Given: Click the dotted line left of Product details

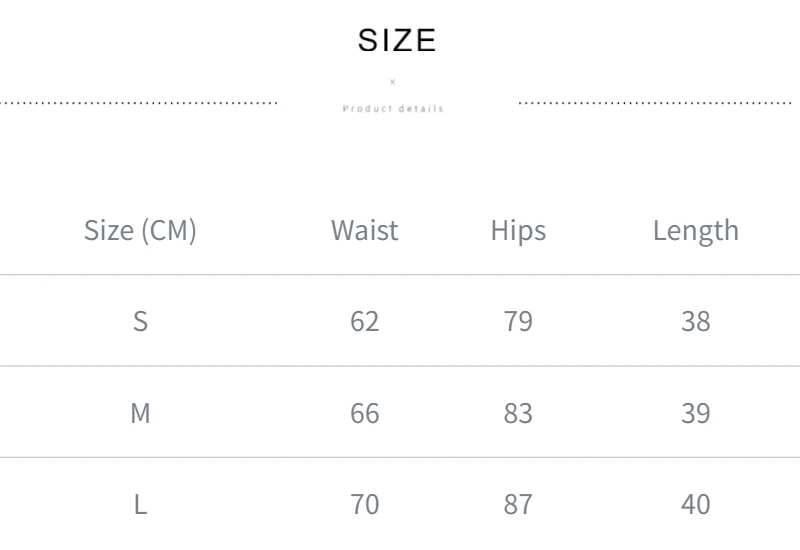Looking at the screenshot, I should coord(139,102).
